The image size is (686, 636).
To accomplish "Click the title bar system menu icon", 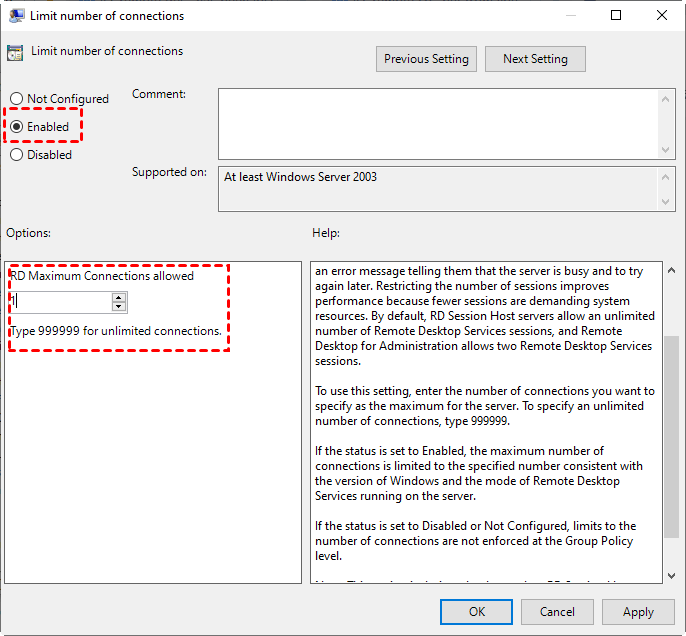I will [x=17, y=16].
